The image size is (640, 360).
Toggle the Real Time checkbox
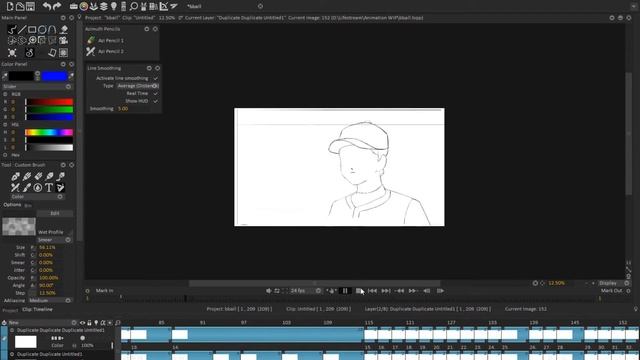155,93
